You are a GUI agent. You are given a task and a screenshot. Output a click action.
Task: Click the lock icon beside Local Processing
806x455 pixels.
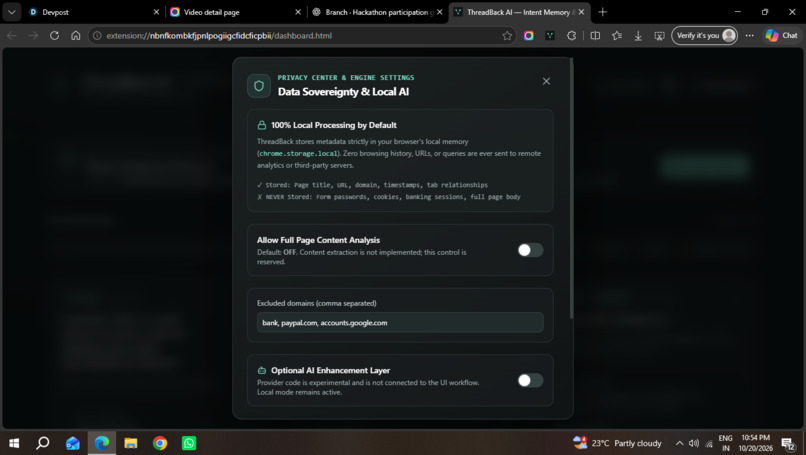[x=262, y=125]
